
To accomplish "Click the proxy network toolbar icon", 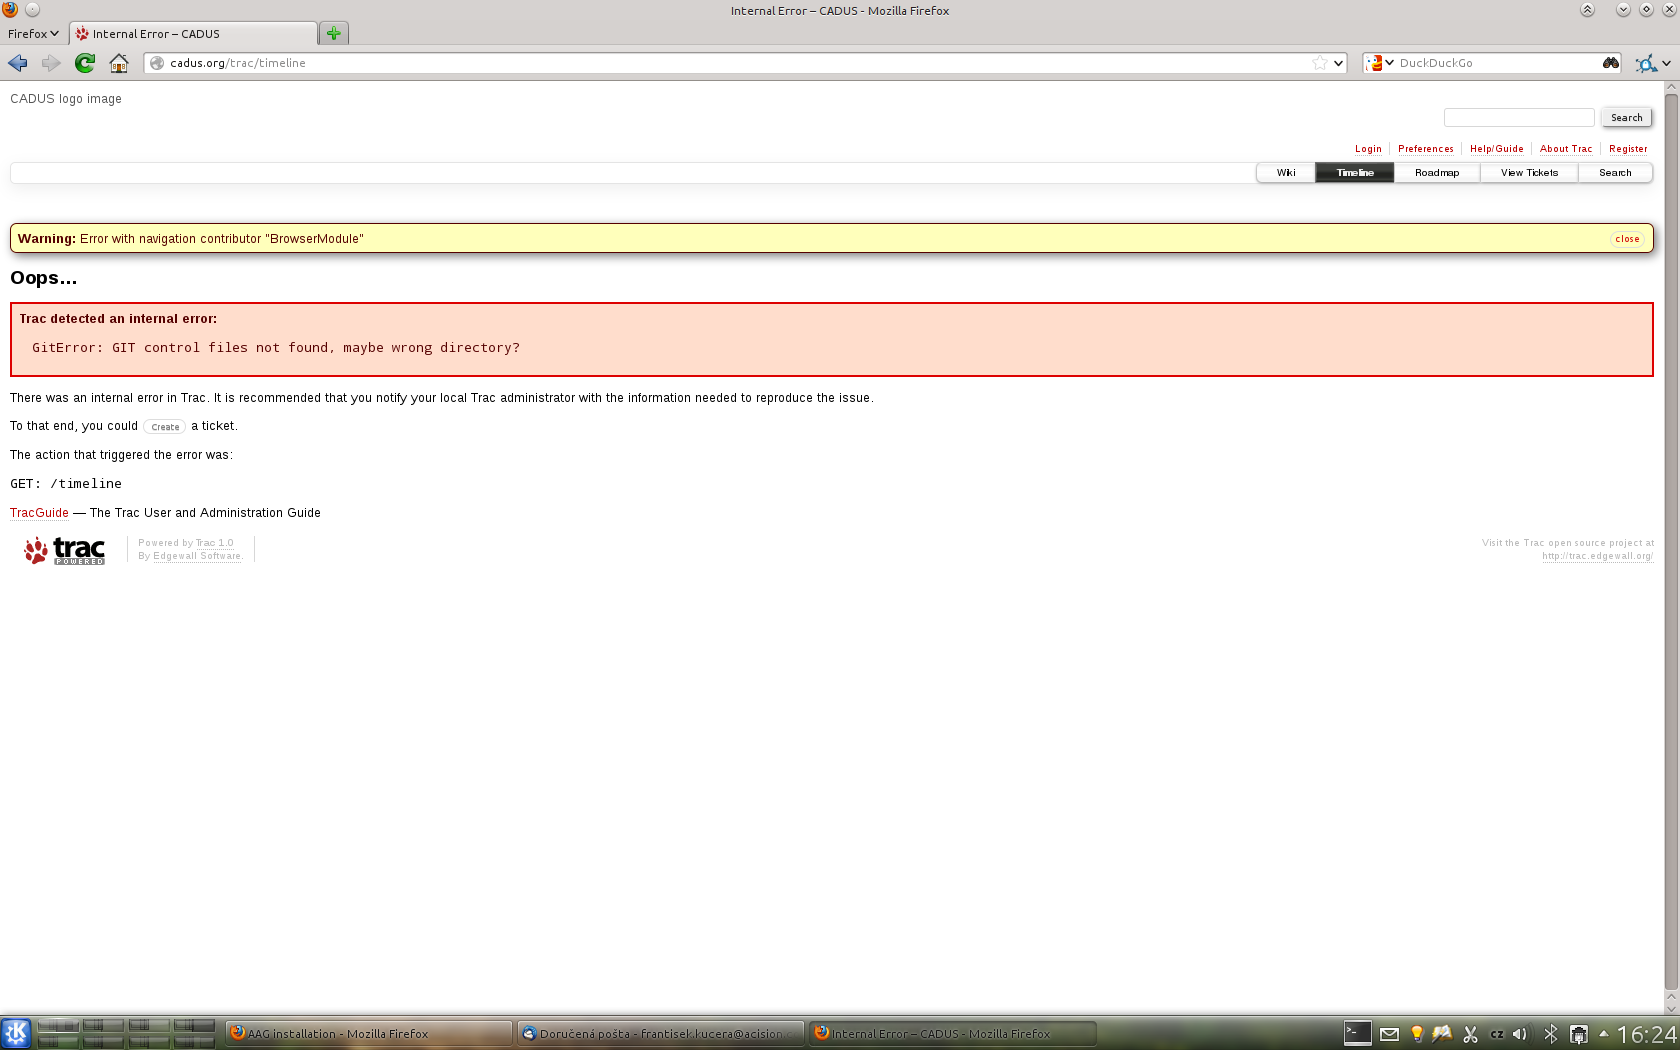I will click(1645, 63).
